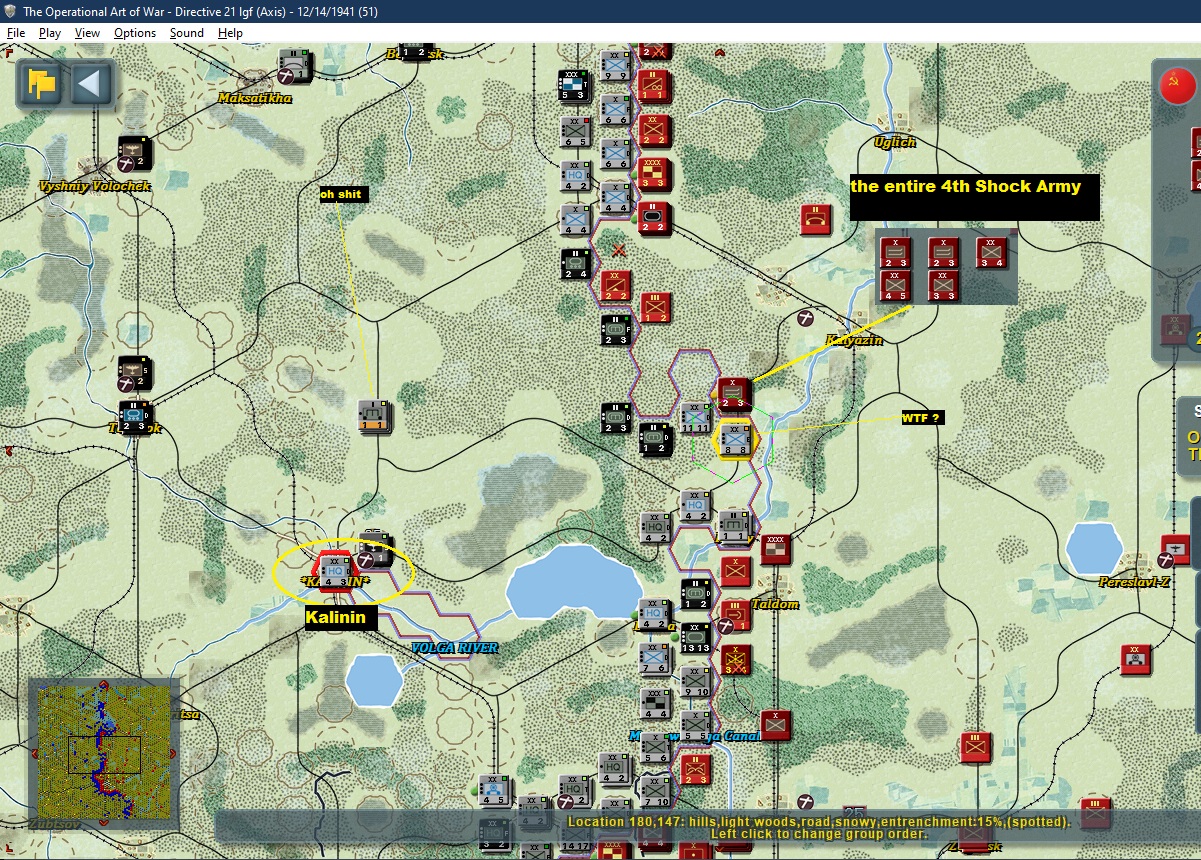This screenshot has width=1201, height=860.
Task: Click the Location 180,147 status text
Action: point(819,821)
